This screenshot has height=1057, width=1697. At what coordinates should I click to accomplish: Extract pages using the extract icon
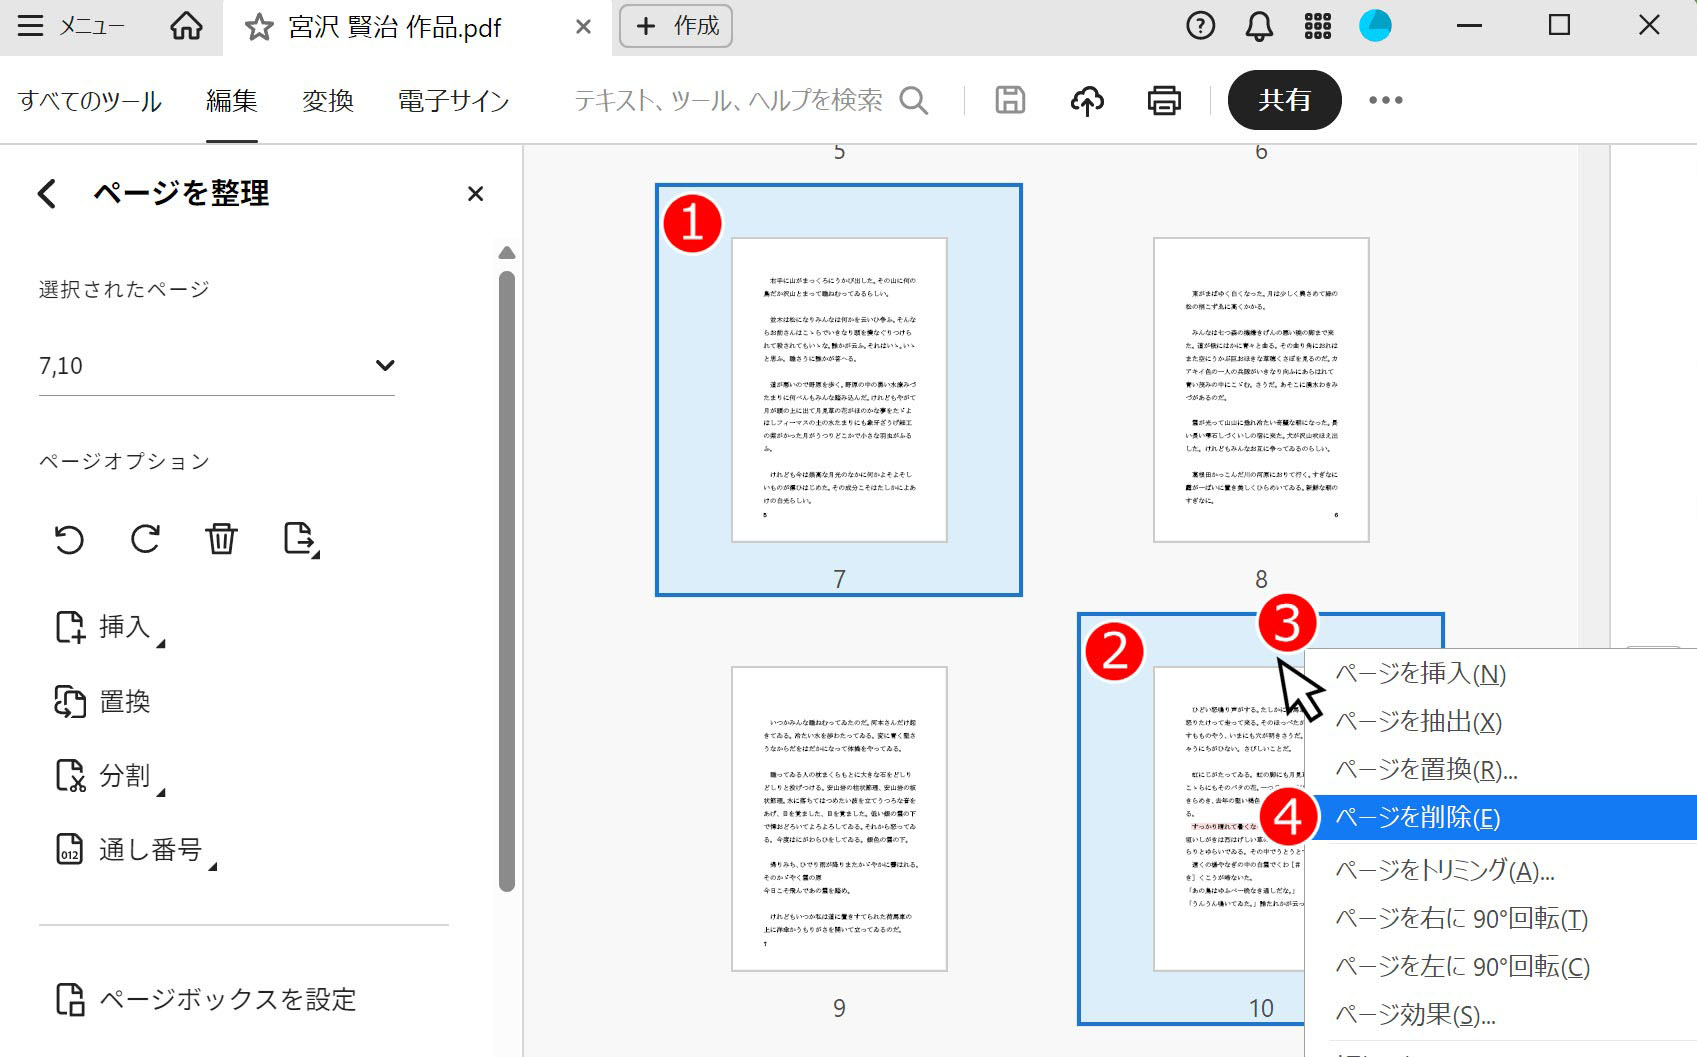click(x=297, y=539)
